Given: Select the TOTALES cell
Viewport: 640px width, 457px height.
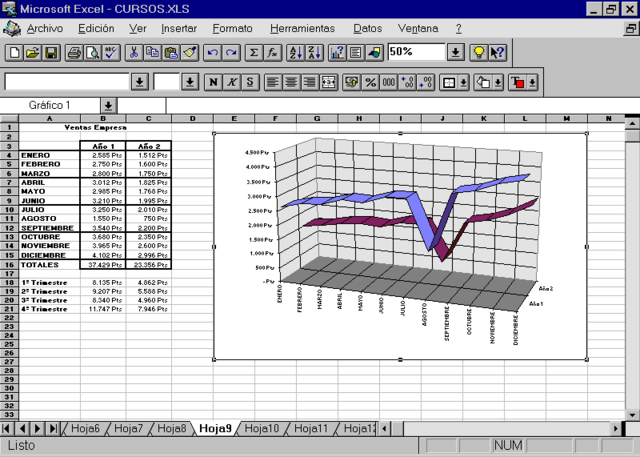Looking at the screenshot, I should click(x=49, y=265).
